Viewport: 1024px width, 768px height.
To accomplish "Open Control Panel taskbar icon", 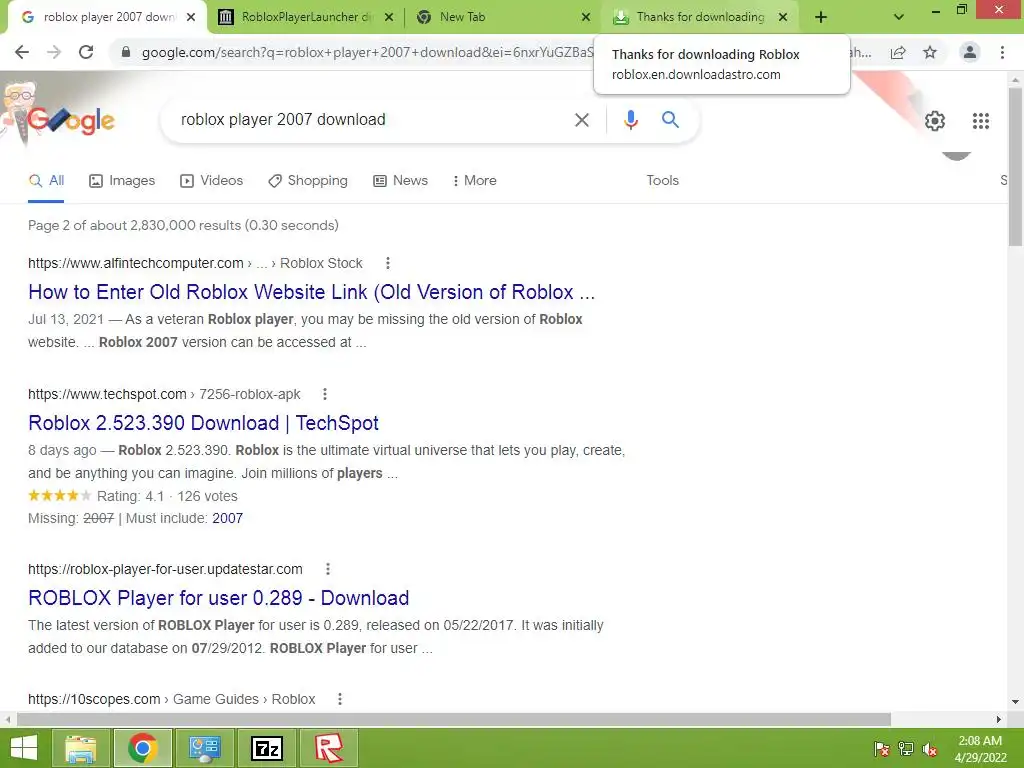I will [x=204, y=748].
